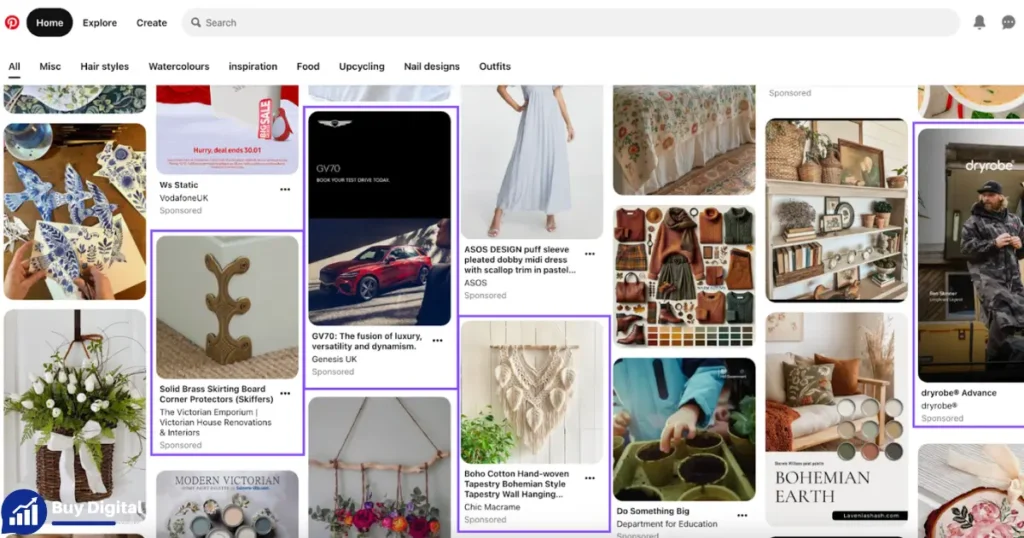Open the VodafoneUK advertiser link
Viewport: 1024px width, 538px height.
tap(184, 198)
